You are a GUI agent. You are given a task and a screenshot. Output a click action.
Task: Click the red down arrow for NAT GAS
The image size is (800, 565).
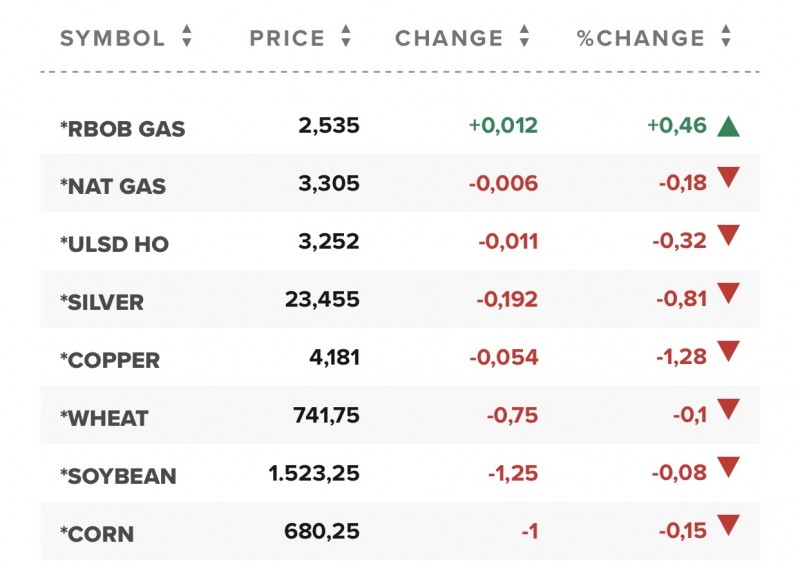[728, 180]
